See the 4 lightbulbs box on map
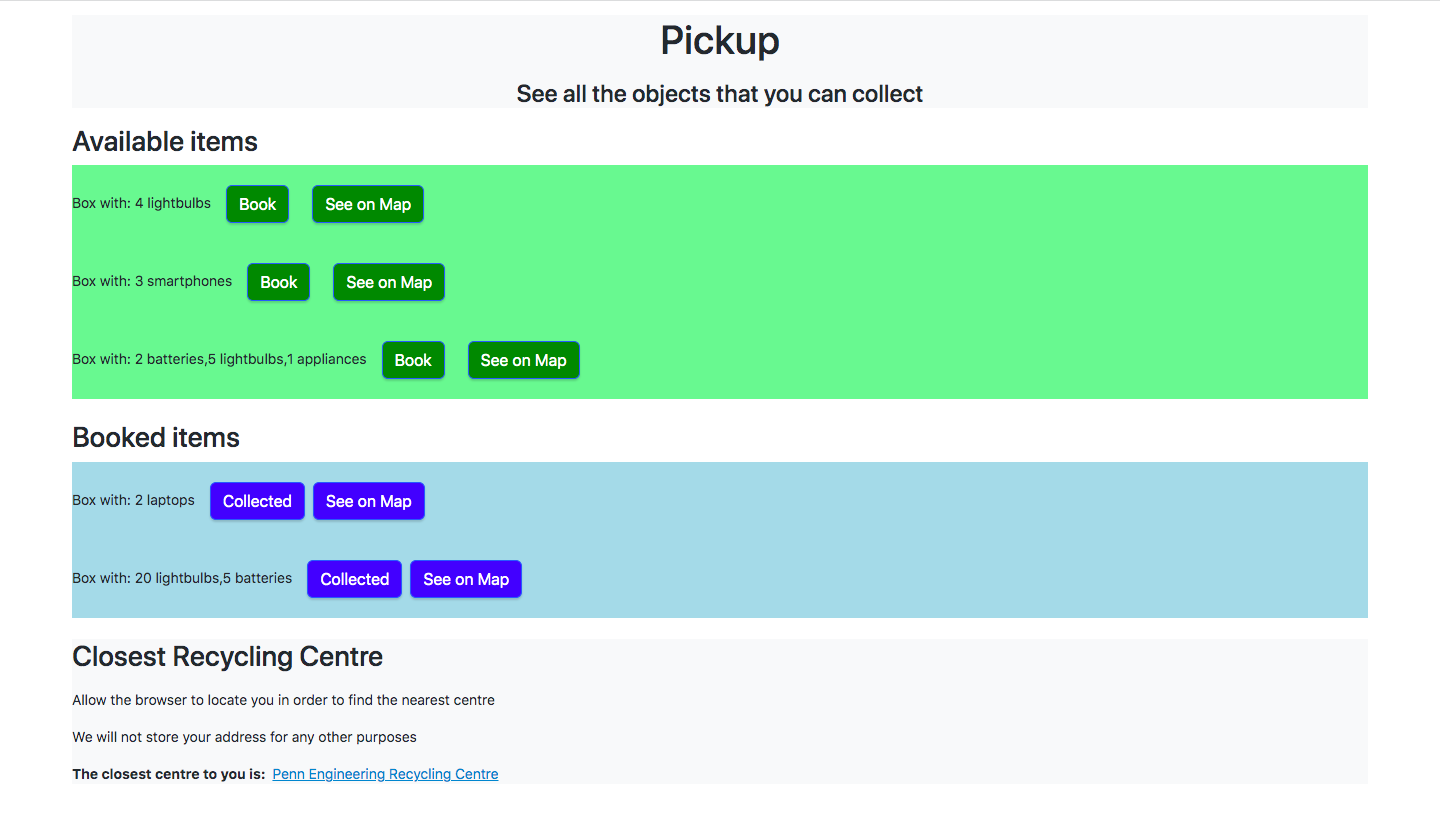This screenshot has width=1440, height=821. click(368, 204)
